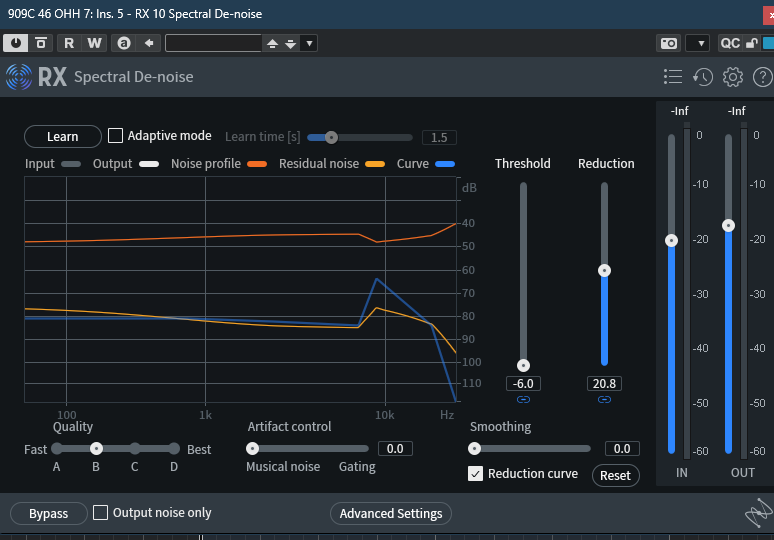Image resolution: width=774 pixels, height=540 pixels.
Task: Click the link icon under Reduction
Action: coord(604,400)
